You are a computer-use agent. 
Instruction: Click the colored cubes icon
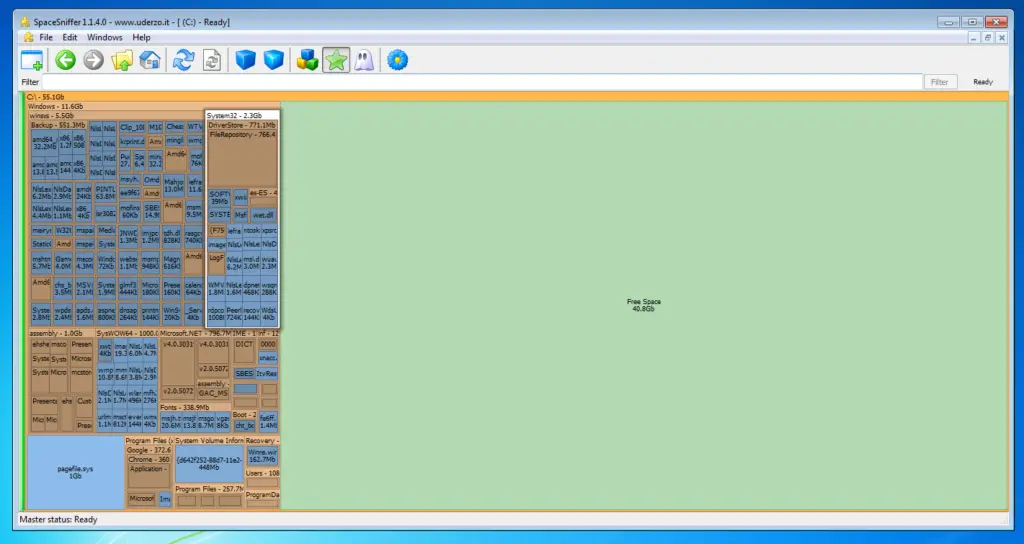(x=308, y=60)
